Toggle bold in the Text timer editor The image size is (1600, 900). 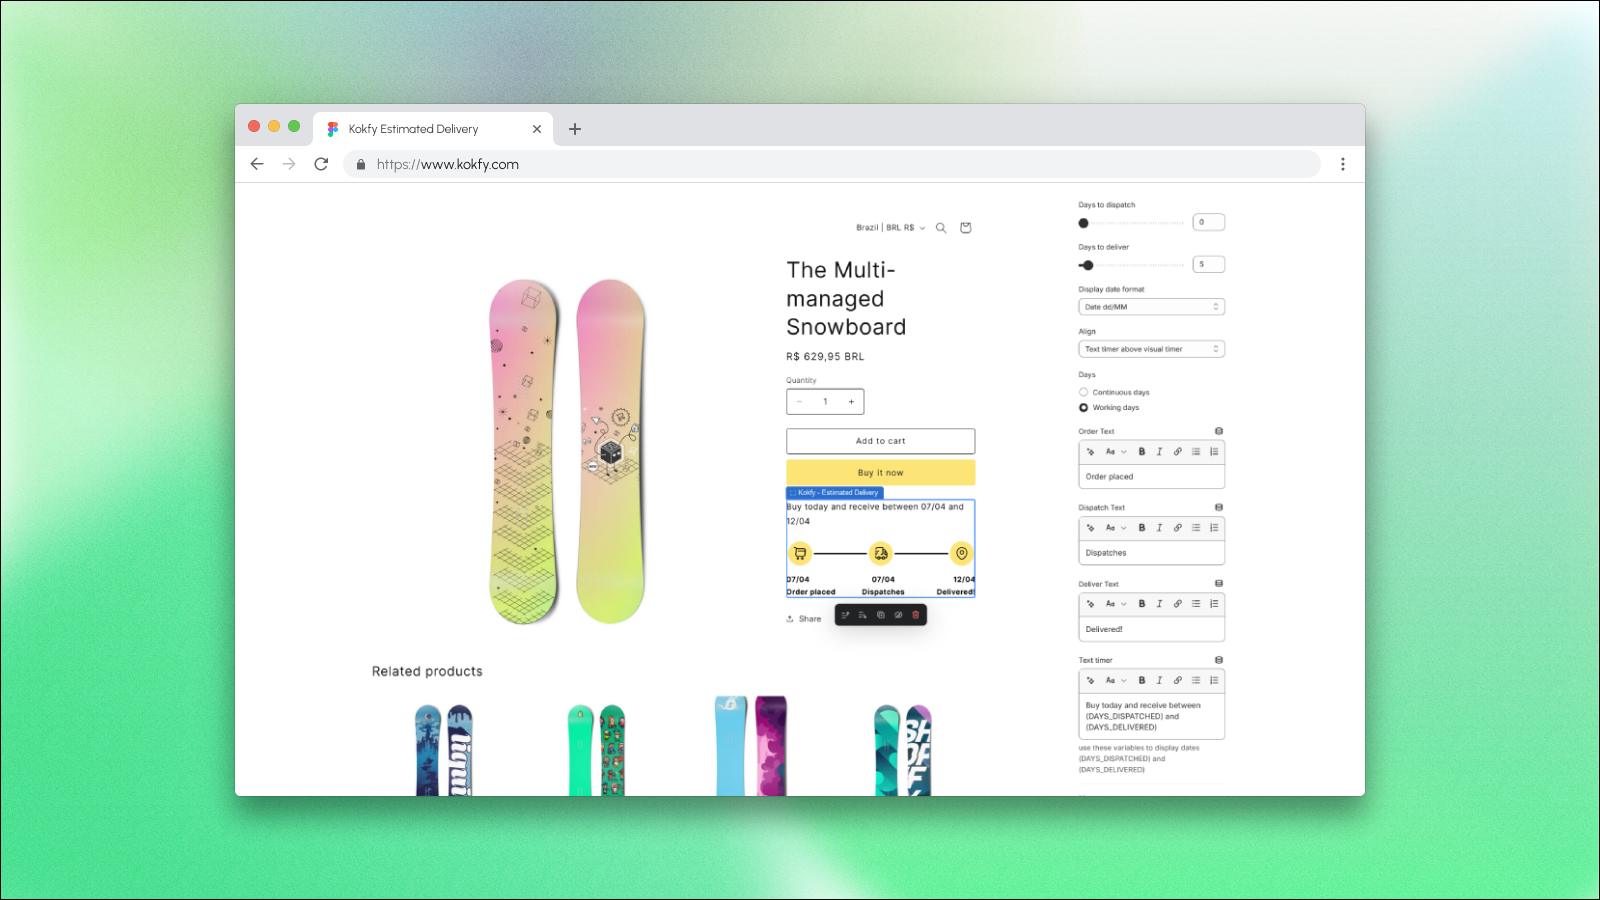pyautogui.click(x=1142, y=680)
